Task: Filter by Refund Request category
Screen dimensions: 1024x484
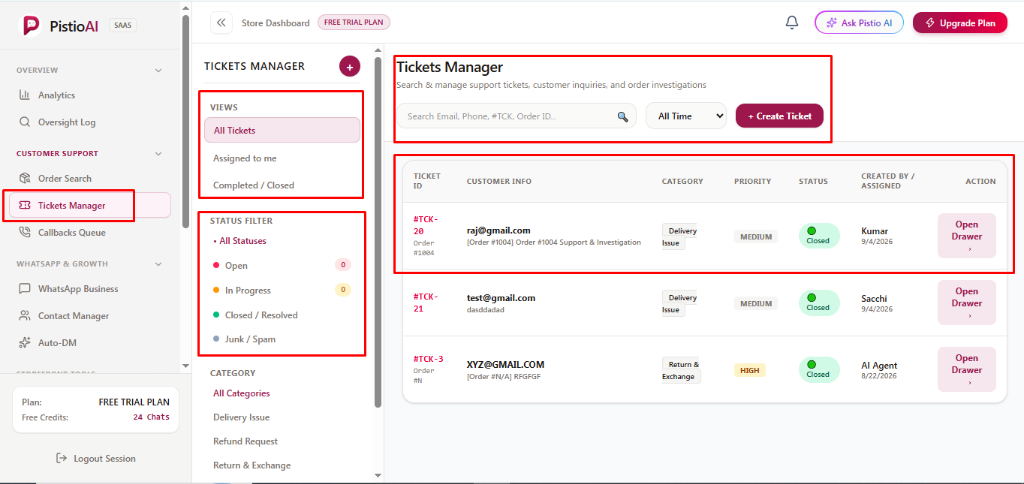Action: 246,442
